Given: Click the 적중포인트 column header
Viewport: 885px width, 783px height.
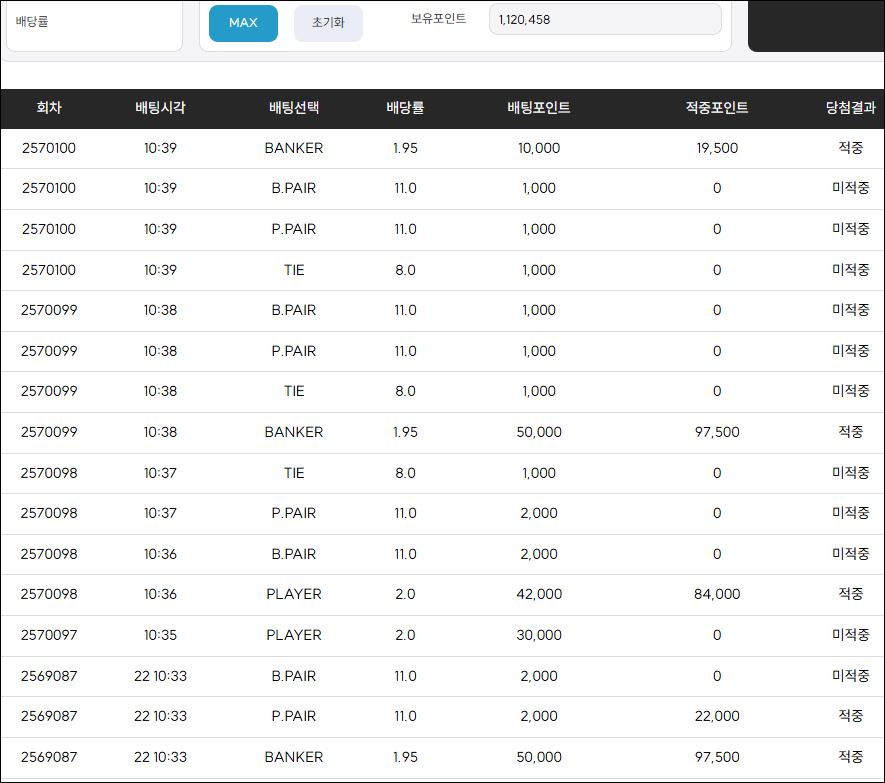Looking at the screenshot, I should [717, 108].
